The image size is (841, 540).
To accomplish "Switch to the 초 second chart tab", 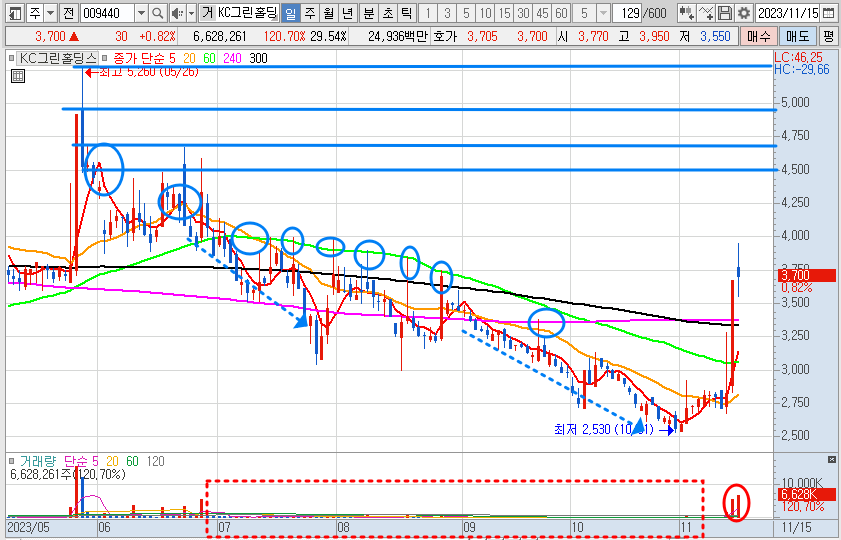I will (387, 13).
